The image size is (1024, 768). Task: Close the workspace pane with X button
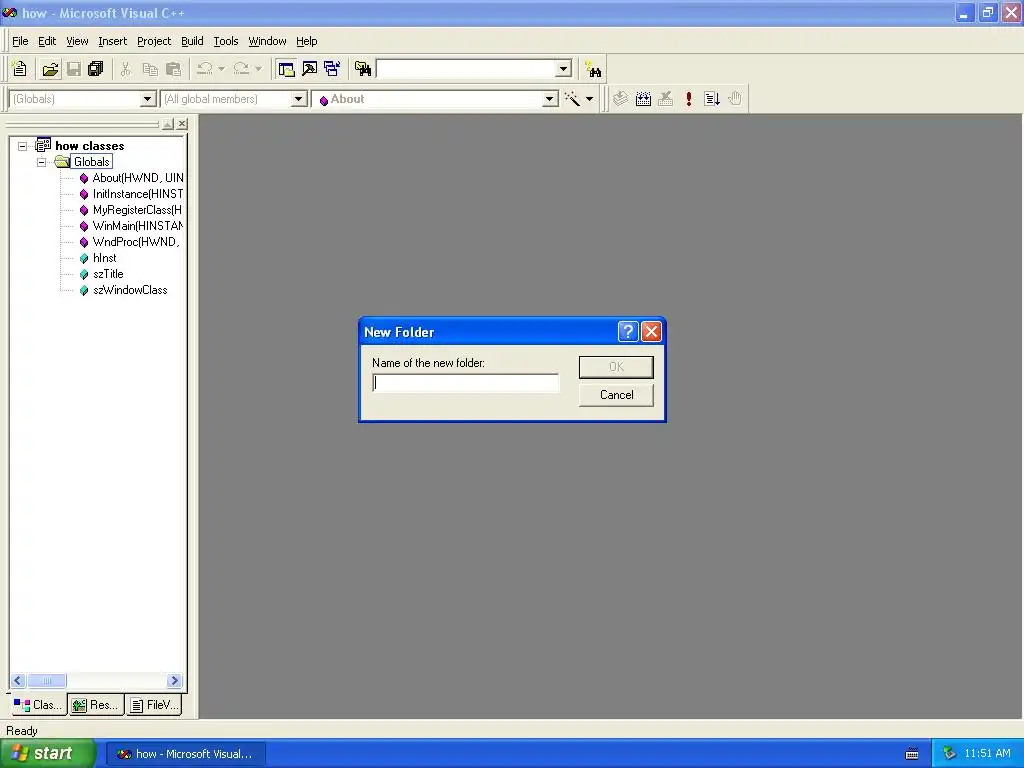click(182, 124)
